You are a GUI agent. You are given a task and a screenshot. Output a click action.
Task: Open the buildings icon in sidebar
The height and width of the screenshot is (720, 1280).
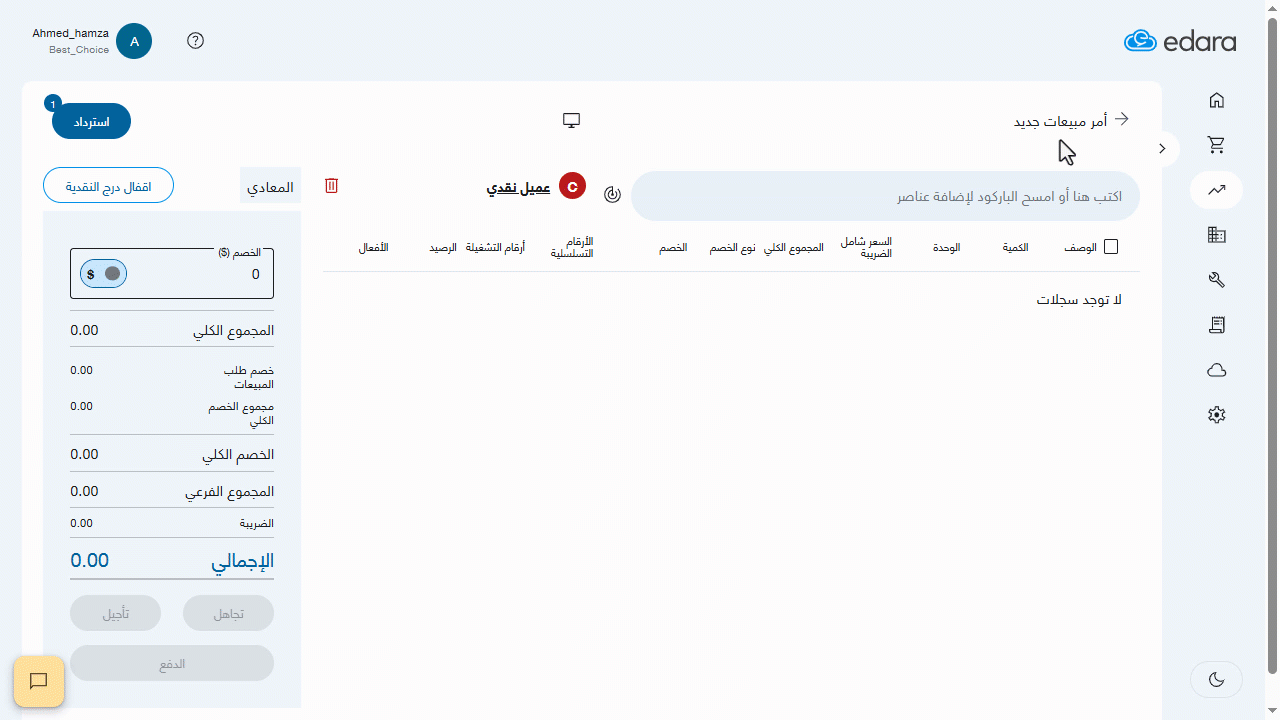coord(1216,235)
